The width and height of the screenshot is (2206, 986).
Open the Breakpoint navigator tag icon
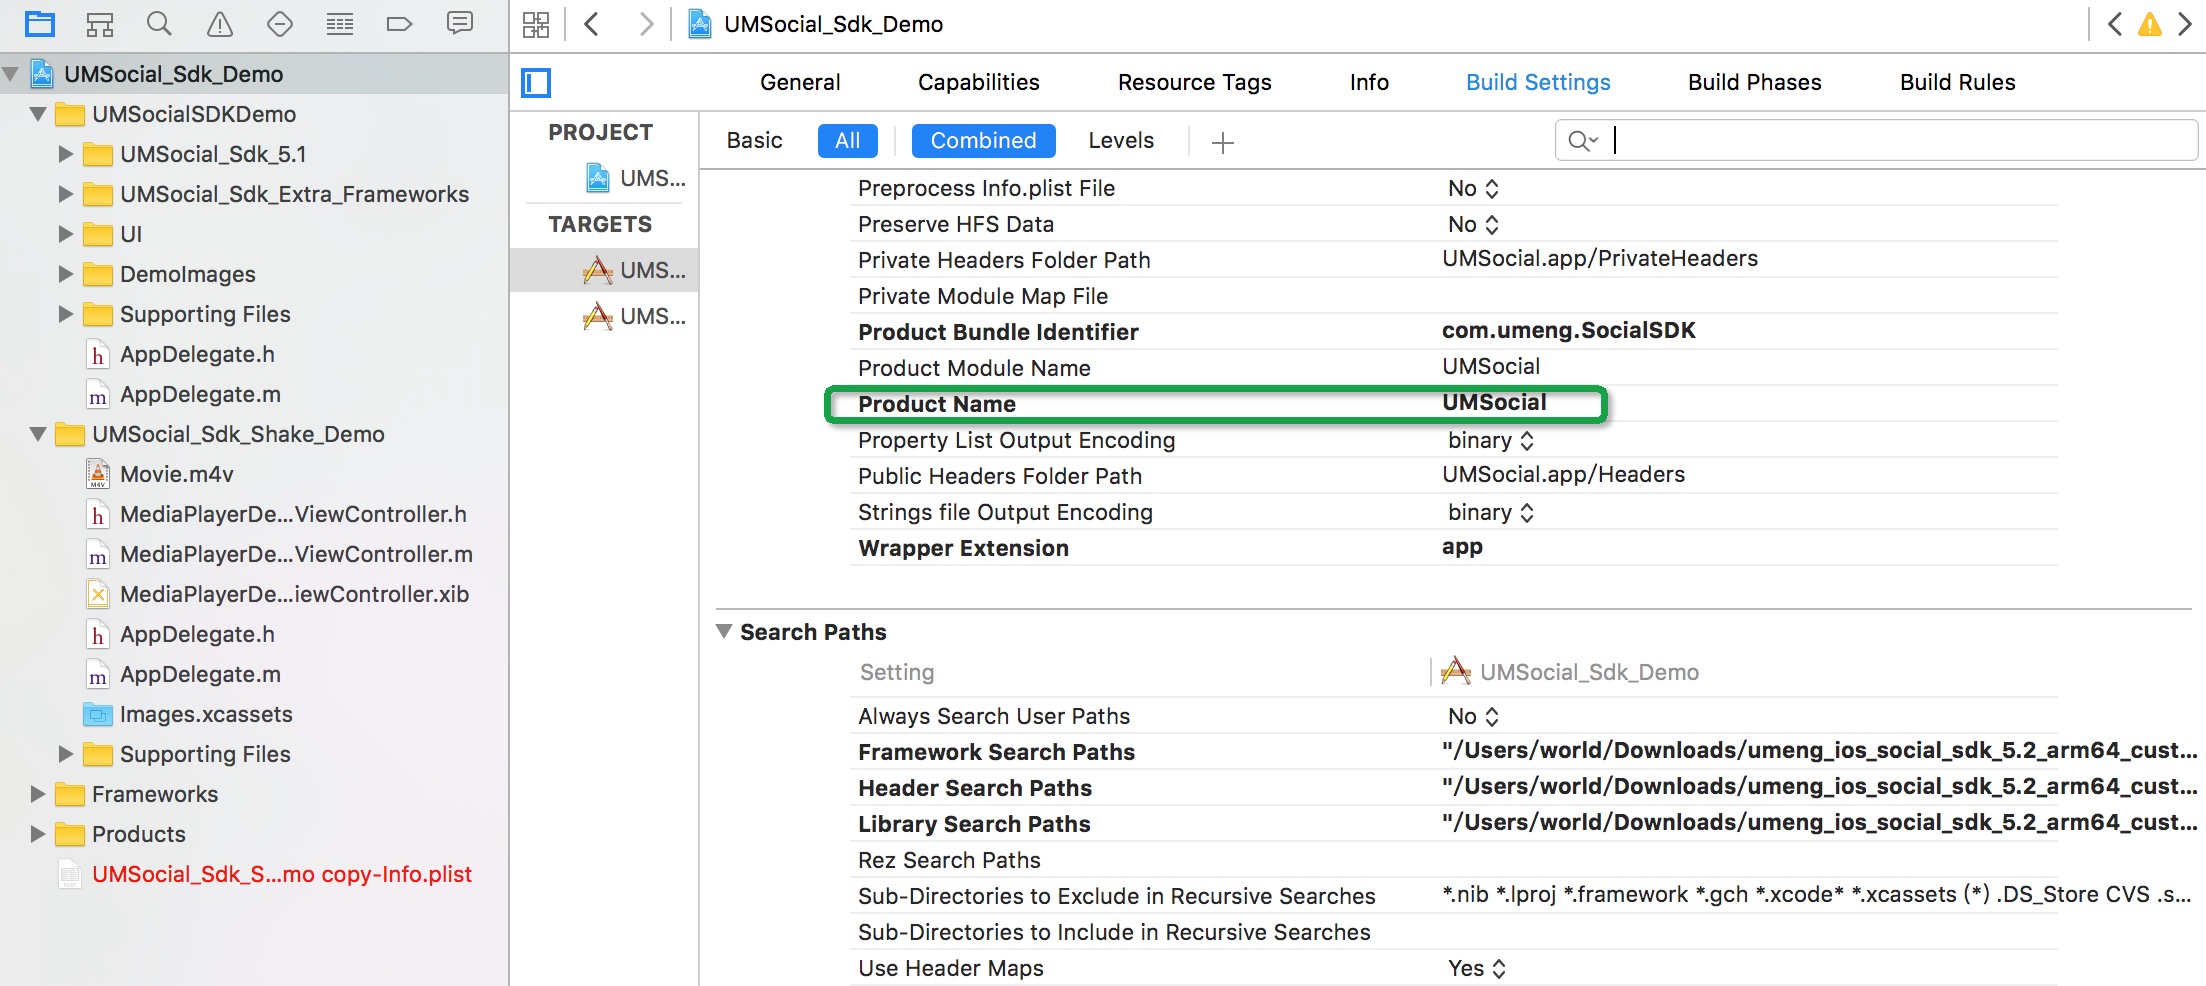[399, 23]
